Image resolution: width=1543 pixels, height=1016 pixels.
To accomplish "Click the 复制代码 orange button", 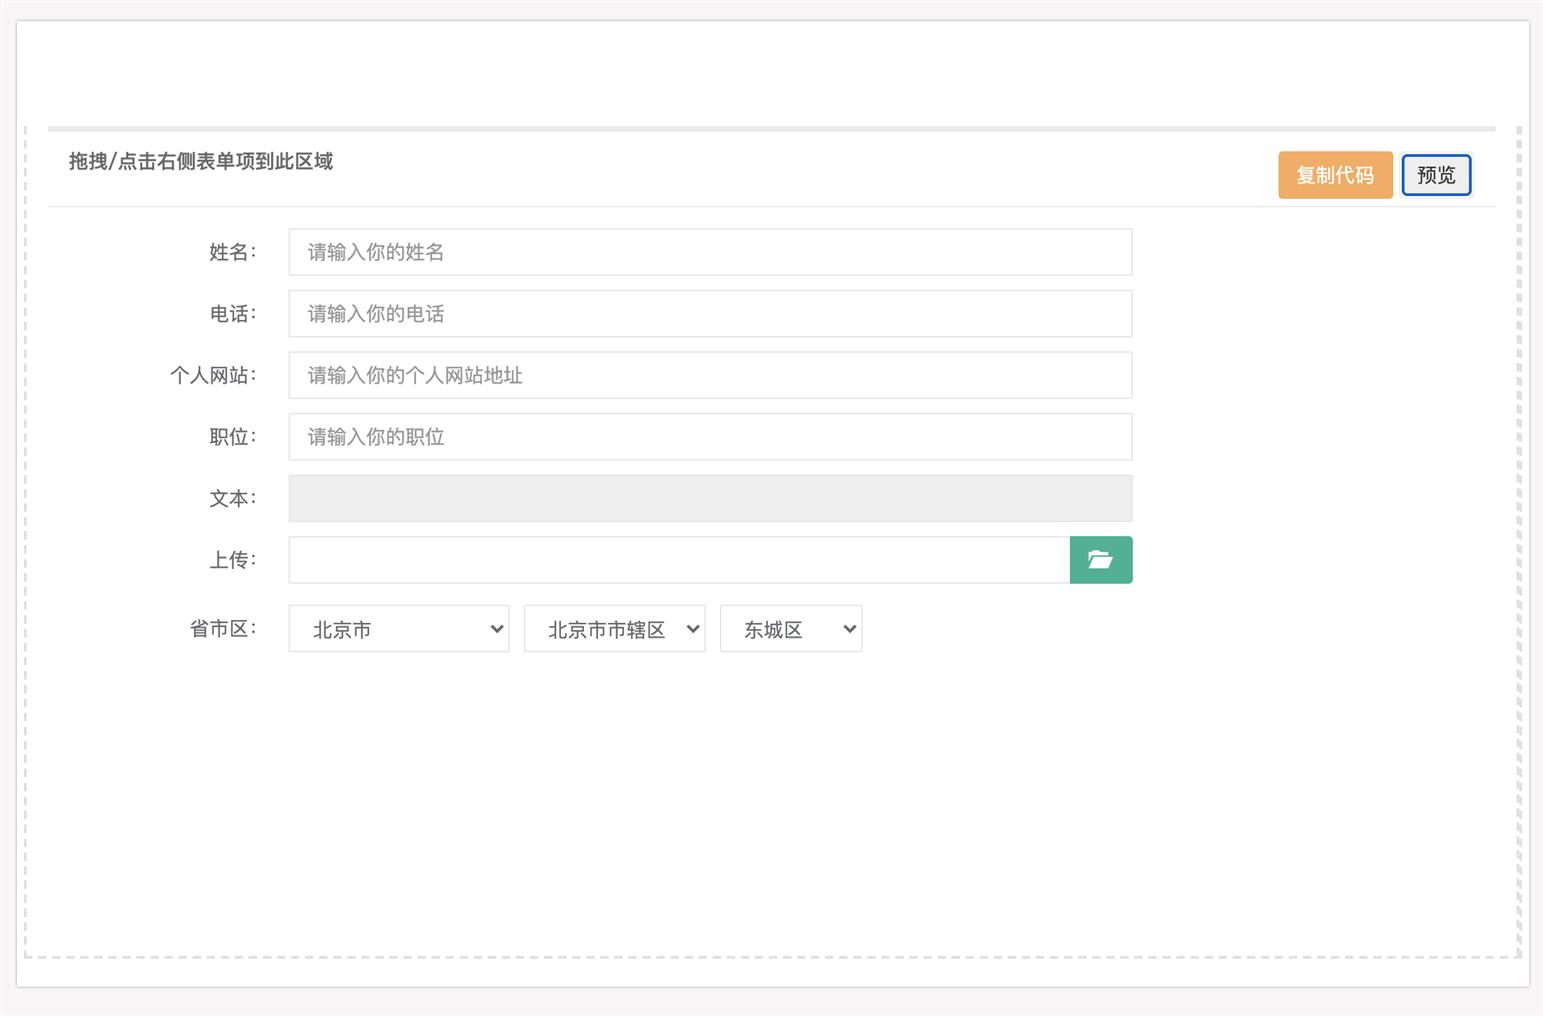I will coord(1334,176).
